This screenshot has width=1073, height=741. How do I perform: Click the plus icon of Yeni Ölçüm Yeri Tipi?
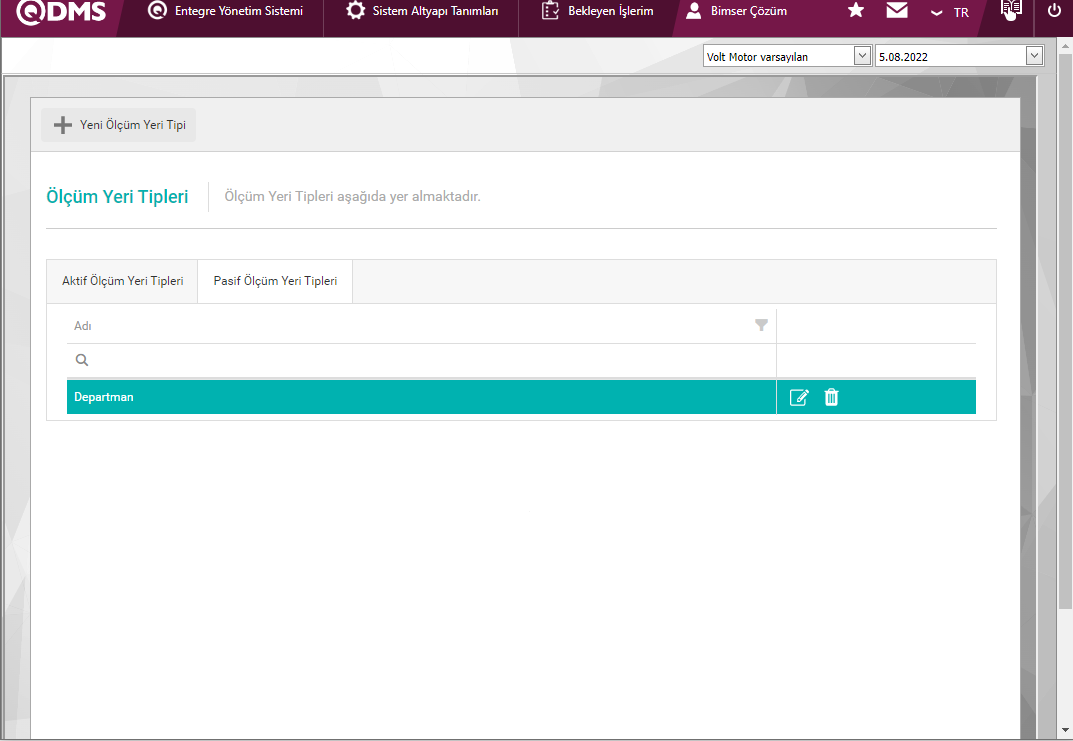click(x=63, y=125)
